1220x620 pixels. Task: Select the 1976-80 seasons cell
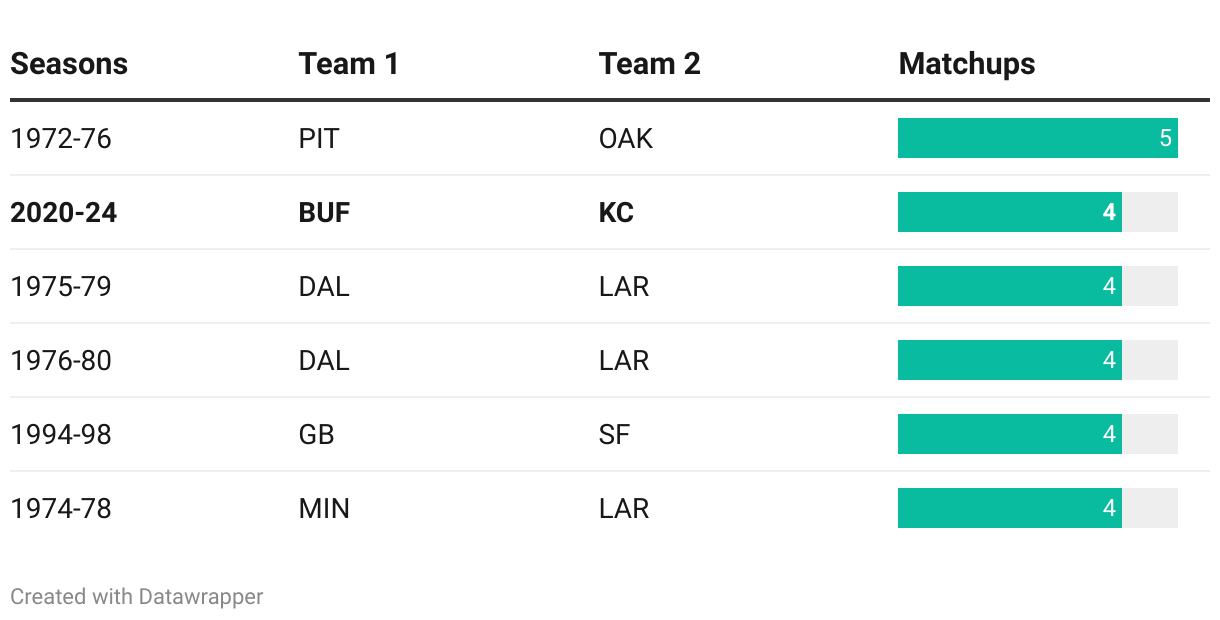[61, 360]
